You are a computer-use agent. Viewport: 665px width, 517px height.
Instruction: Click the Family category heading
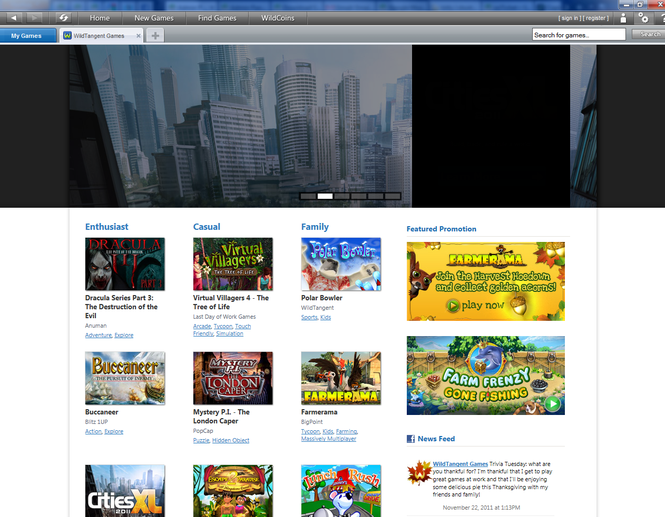tap(315, 227)
